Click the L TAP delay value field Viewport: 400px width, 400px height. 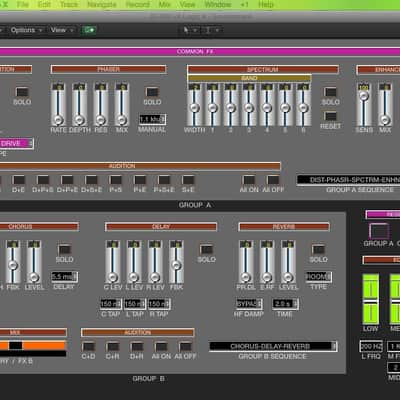135,304
